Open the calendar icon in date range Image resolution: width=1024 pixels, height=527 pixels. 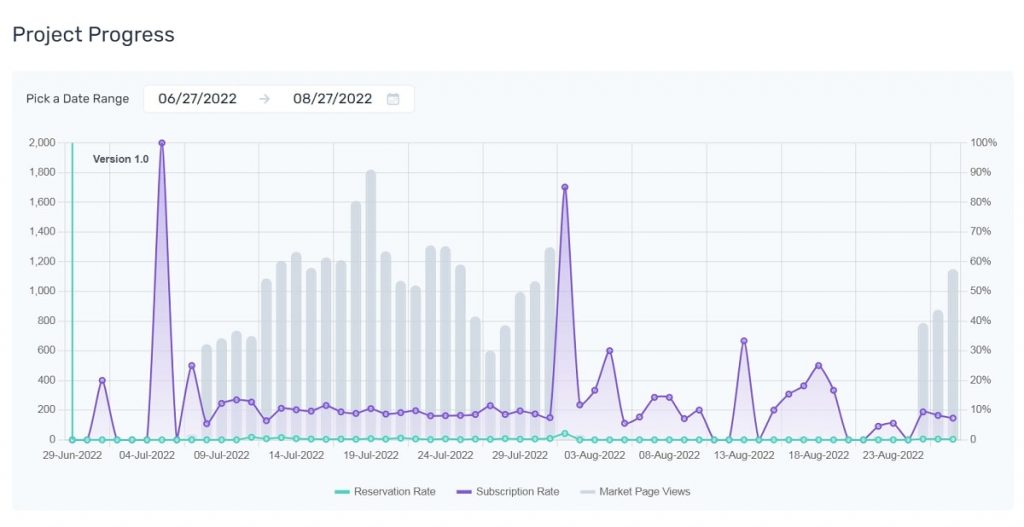392,99
